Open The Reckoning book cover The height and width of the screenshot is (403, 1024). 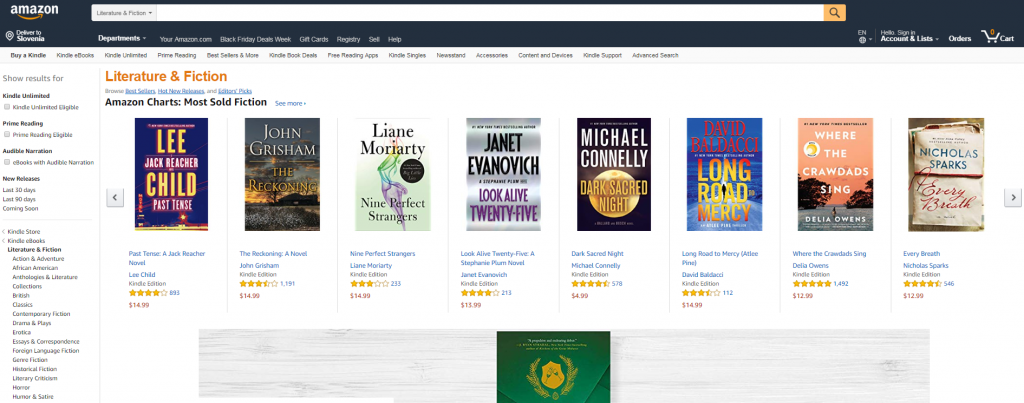(282, 174)
